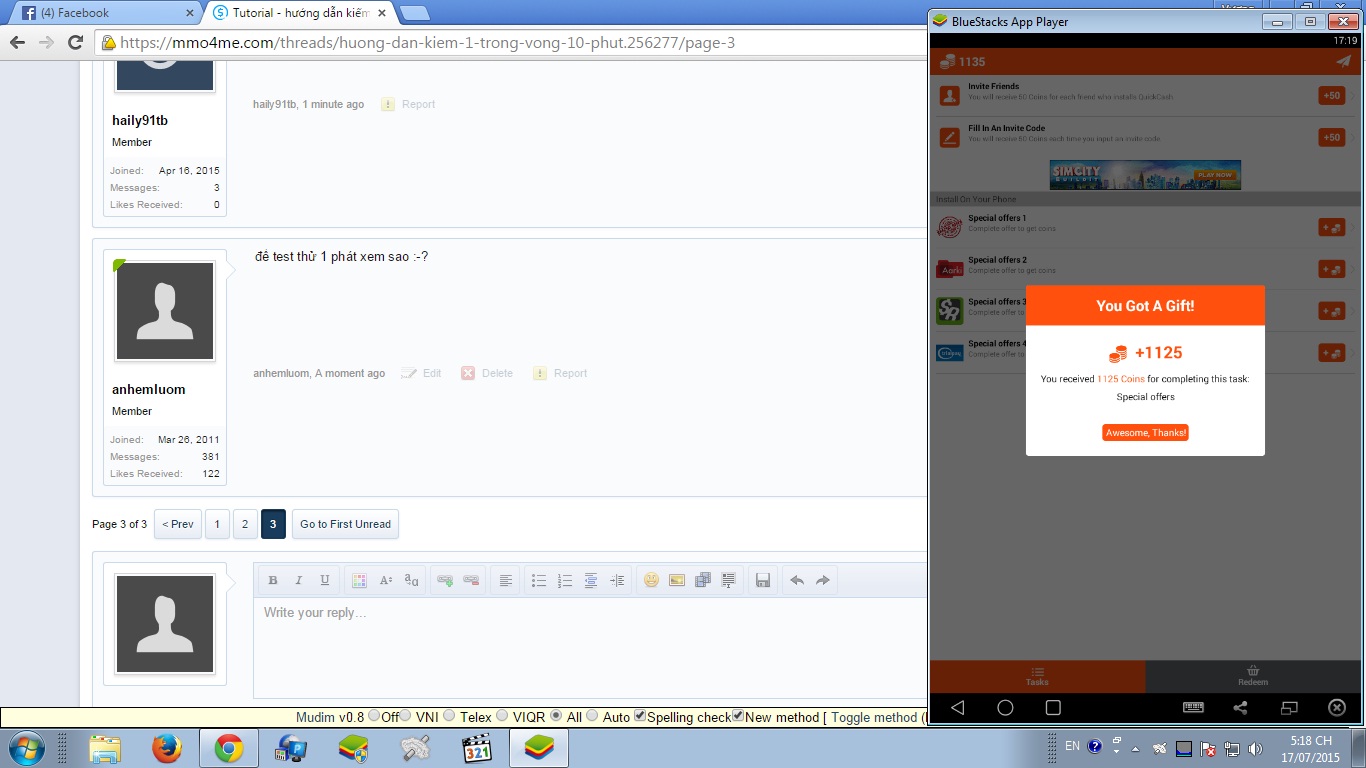Select the Mudim All input method
Viewport: 1366px width, 768px height.
556,716
